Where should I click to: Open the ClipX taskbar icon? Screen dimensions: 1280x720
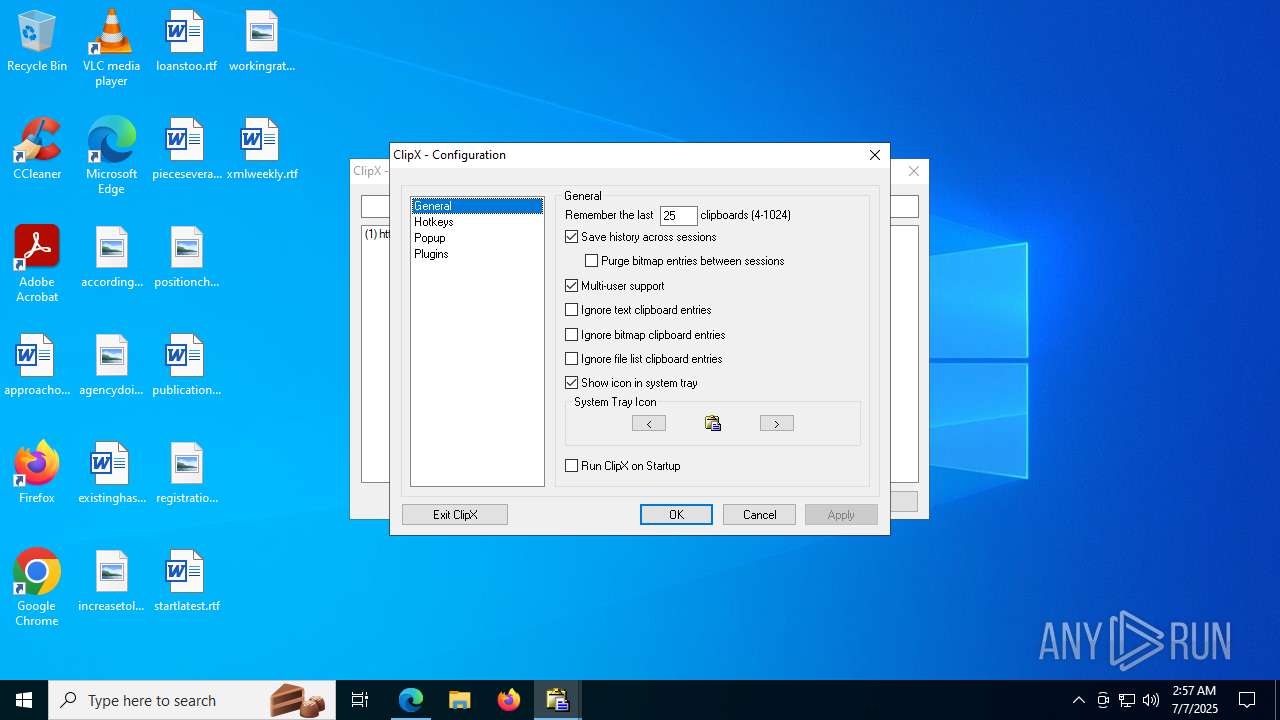click(557, 700)
